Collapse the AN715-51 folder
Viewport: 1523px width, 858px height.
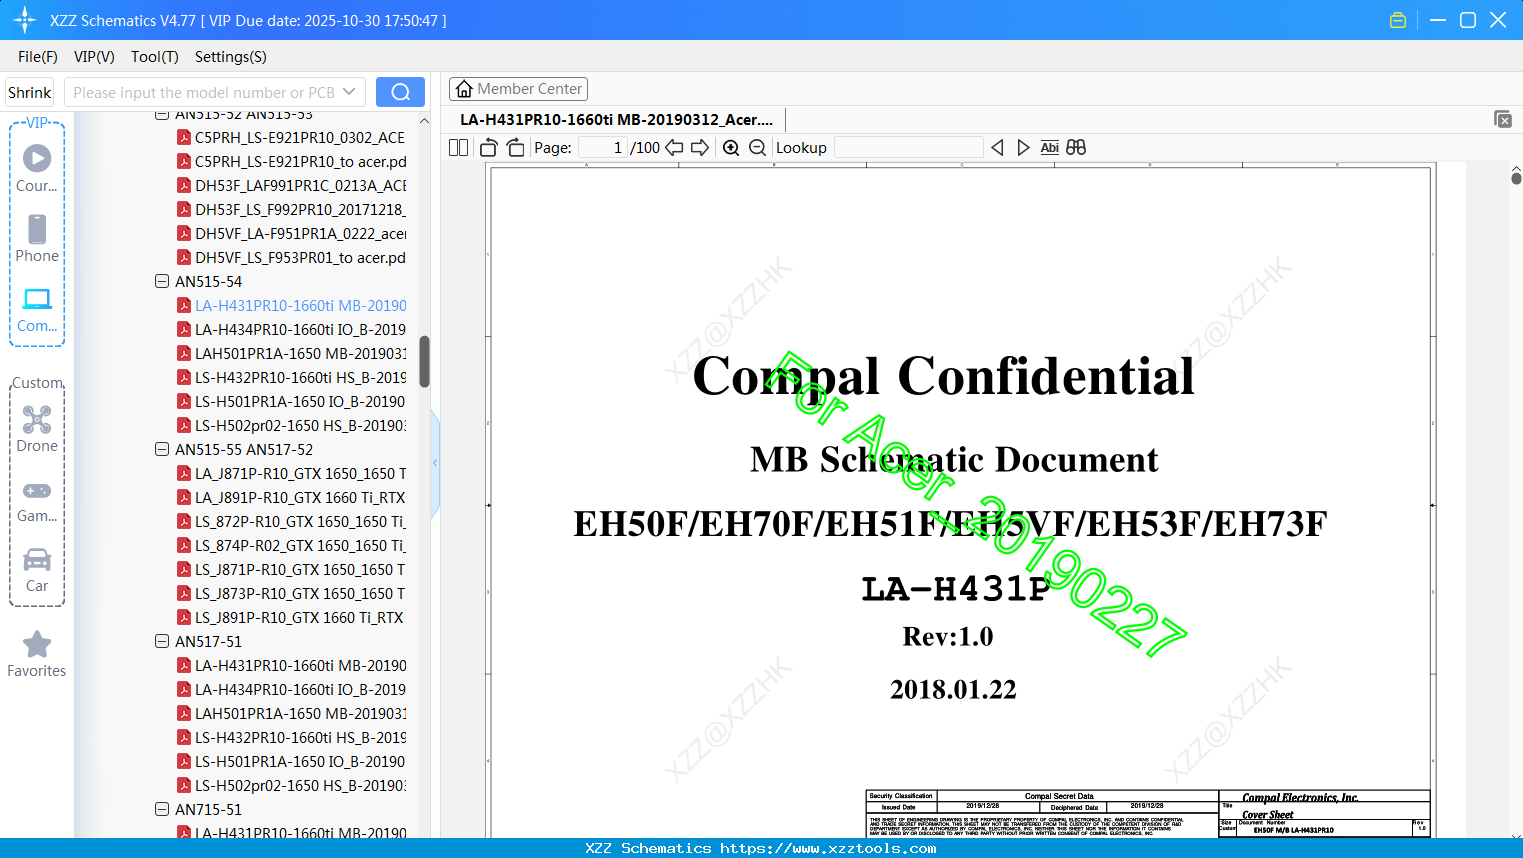point(162,810)
